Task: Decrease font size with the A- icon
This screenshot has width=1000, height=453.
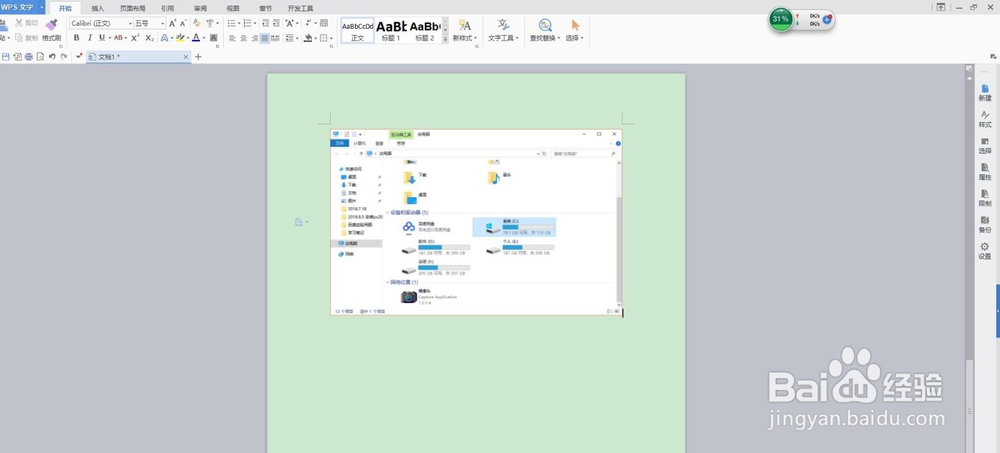Action: pyautogui.click(x=183, y=23)
